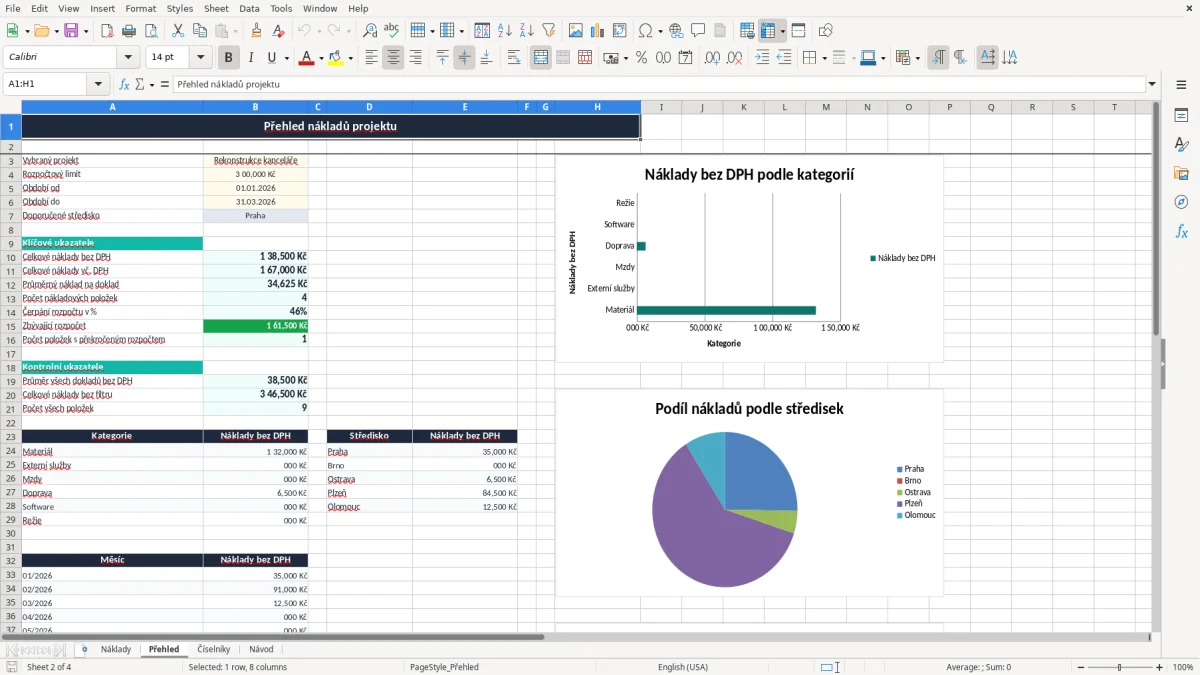Insert Hyperlink globe icon

pyautogui.click(x=676, y=31)
